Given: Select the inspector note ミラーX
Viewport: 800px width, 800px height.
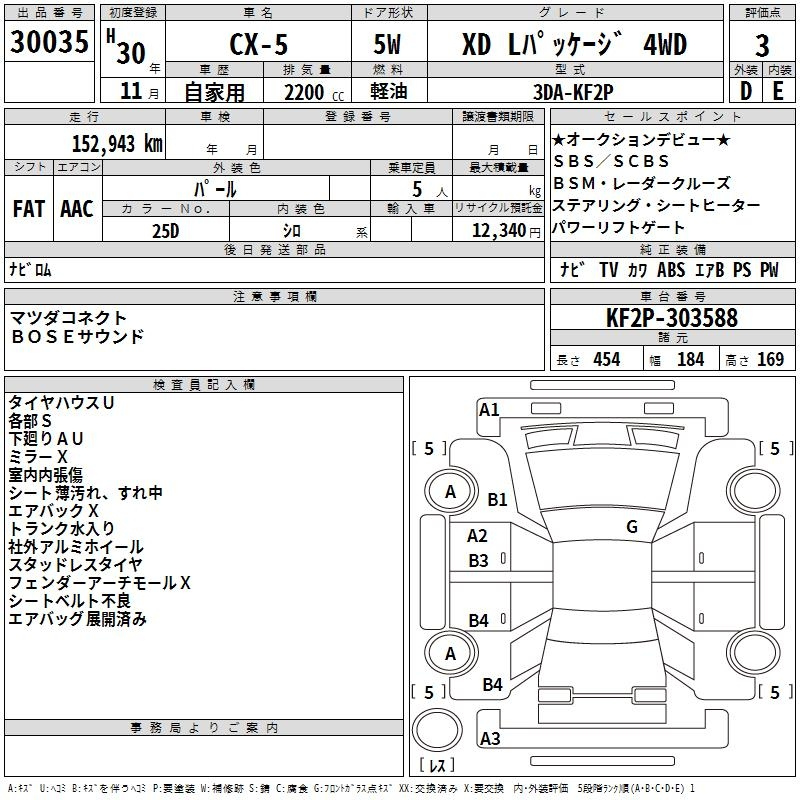Looking at the screenshot, I should 38,457.
